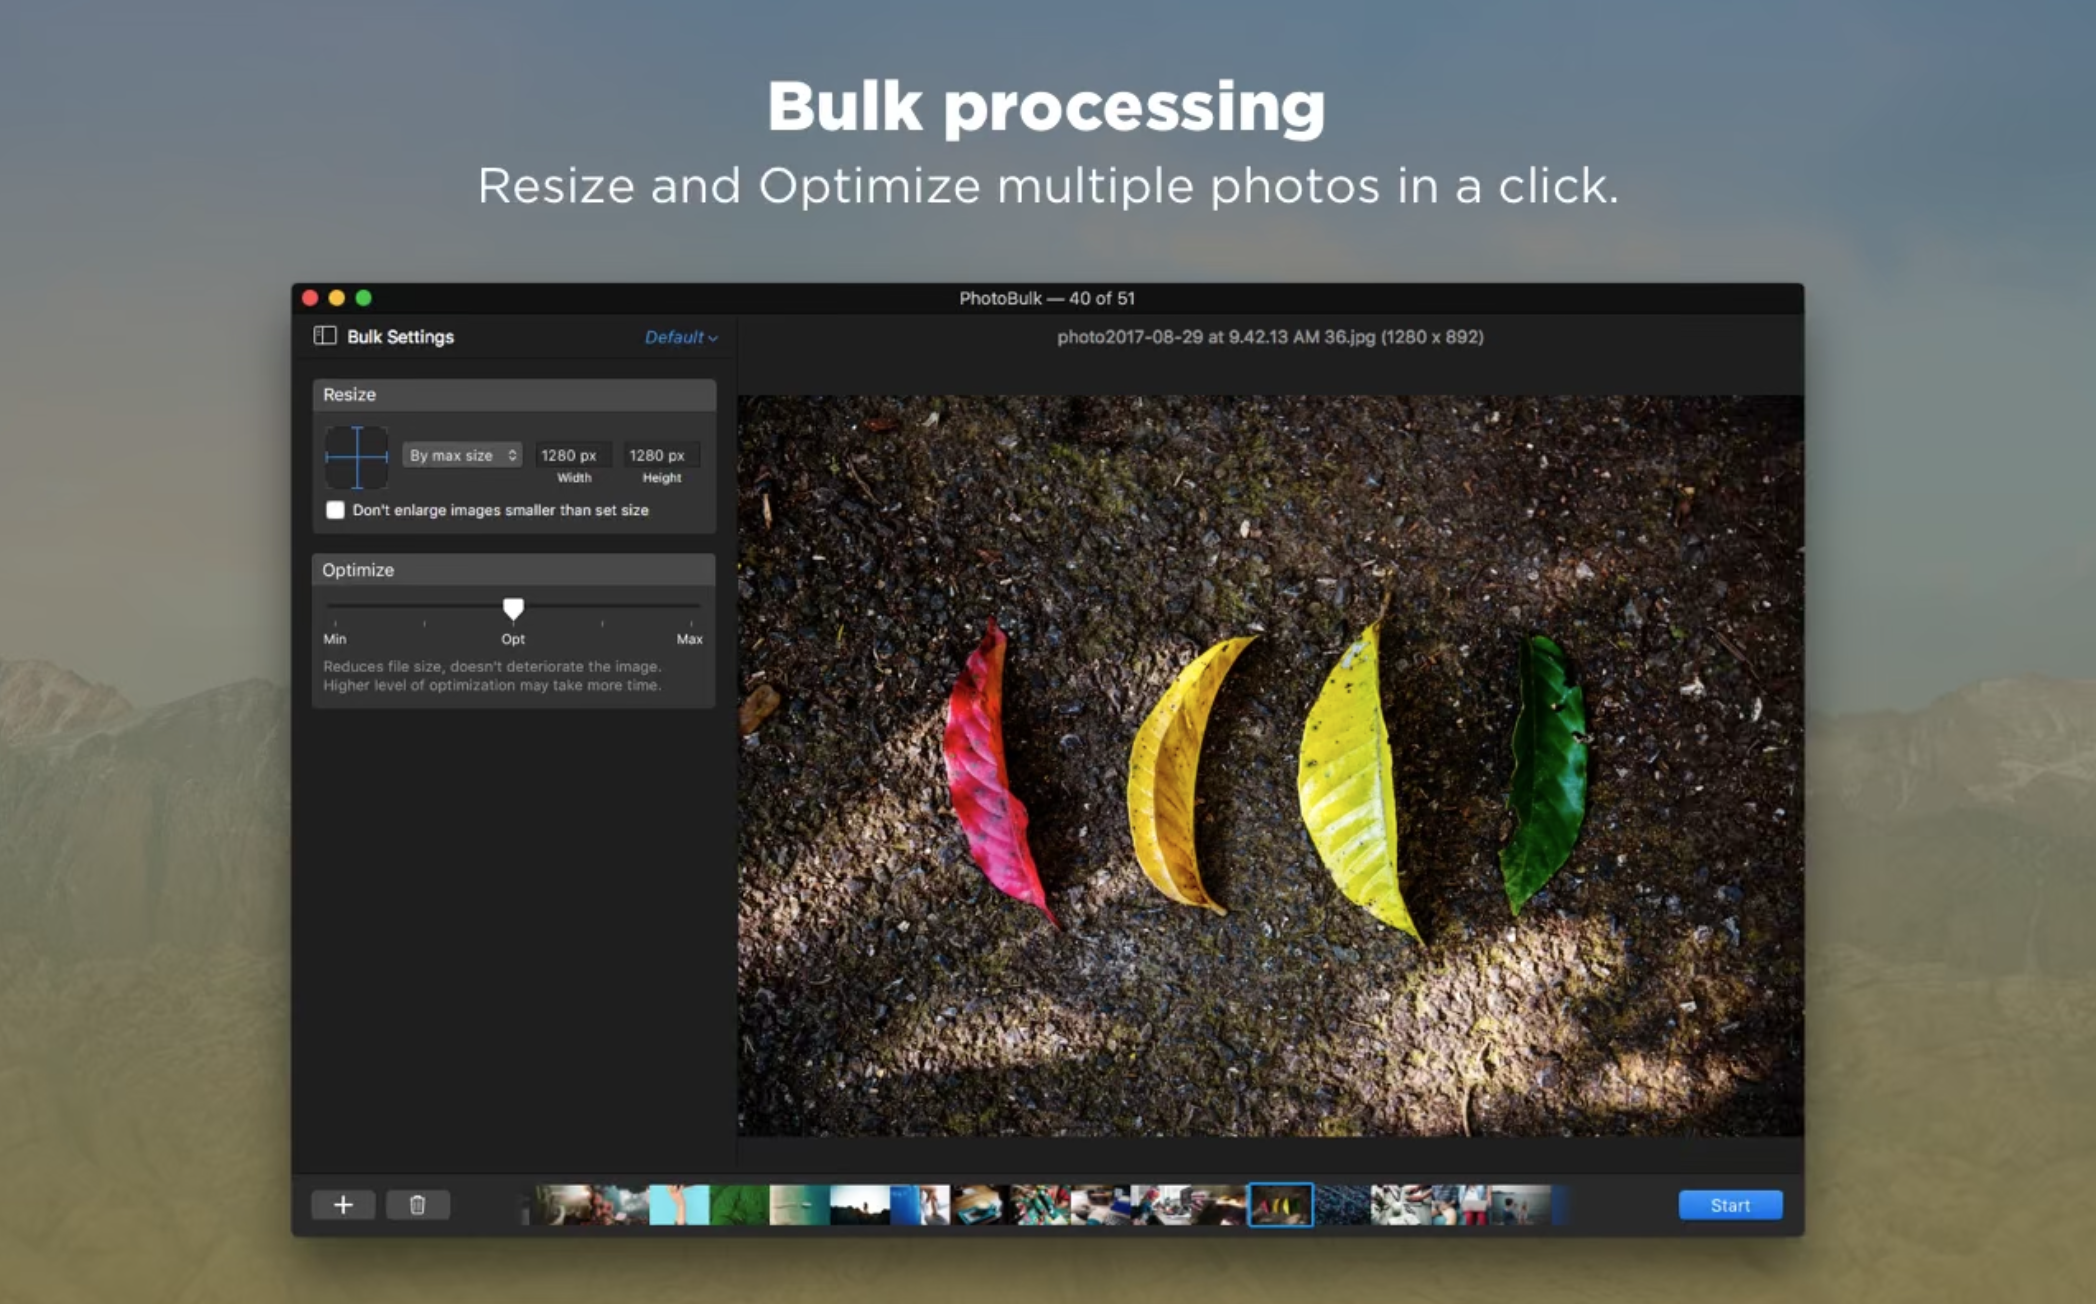Select the dark blue texture thumbnail
2096x1304 pixels.
pyautogui.click(x=1342, y=1205)
